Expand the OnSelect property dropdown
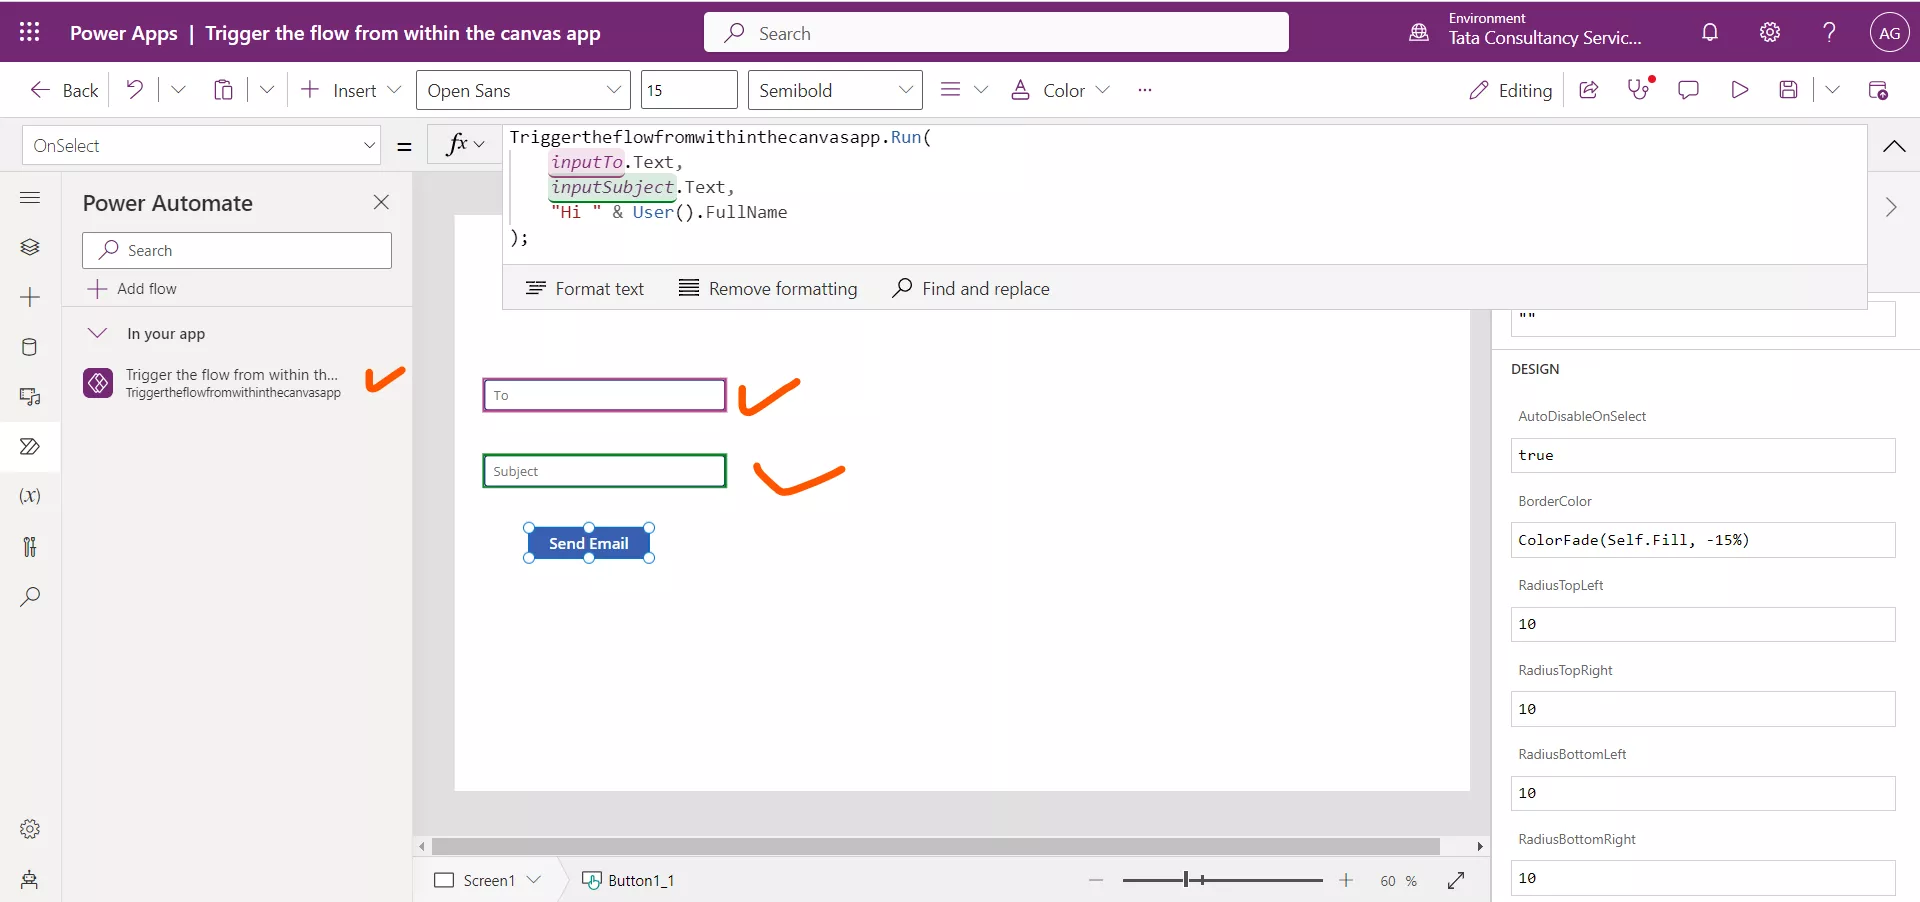Viewport: 1920px width, 902px height. 369,145
